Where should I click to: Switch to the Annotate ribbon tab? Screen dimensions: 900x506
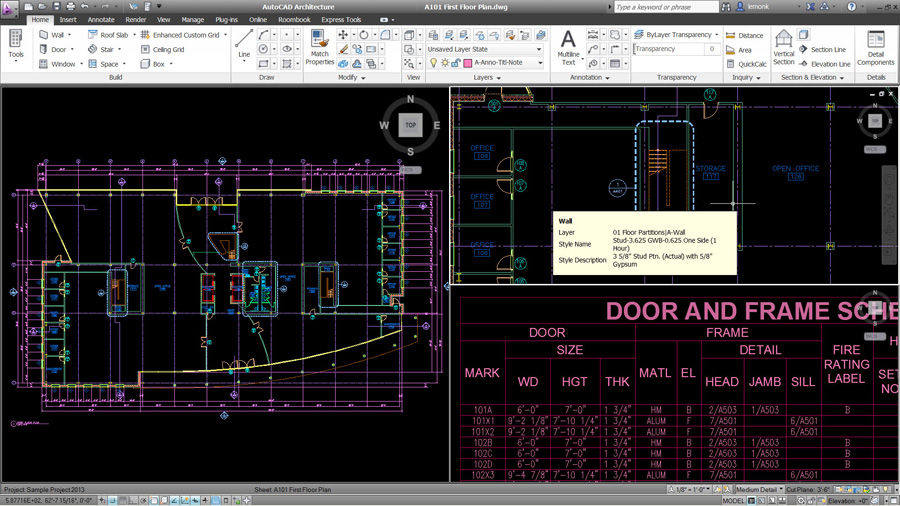click(x=101, y=20)
